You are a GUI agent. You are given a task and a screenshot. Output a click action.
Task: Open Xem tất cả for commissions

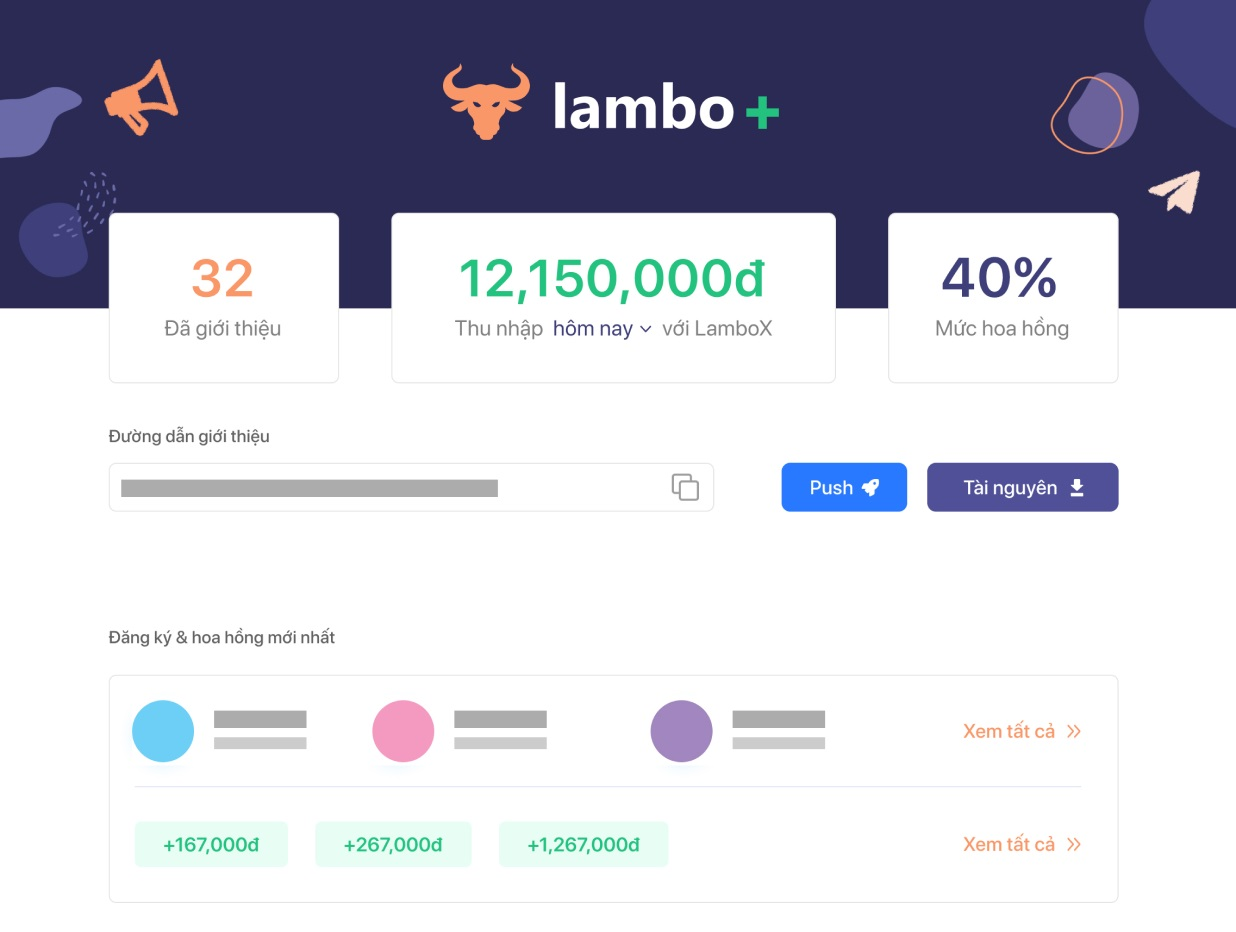pos(1009,844)
